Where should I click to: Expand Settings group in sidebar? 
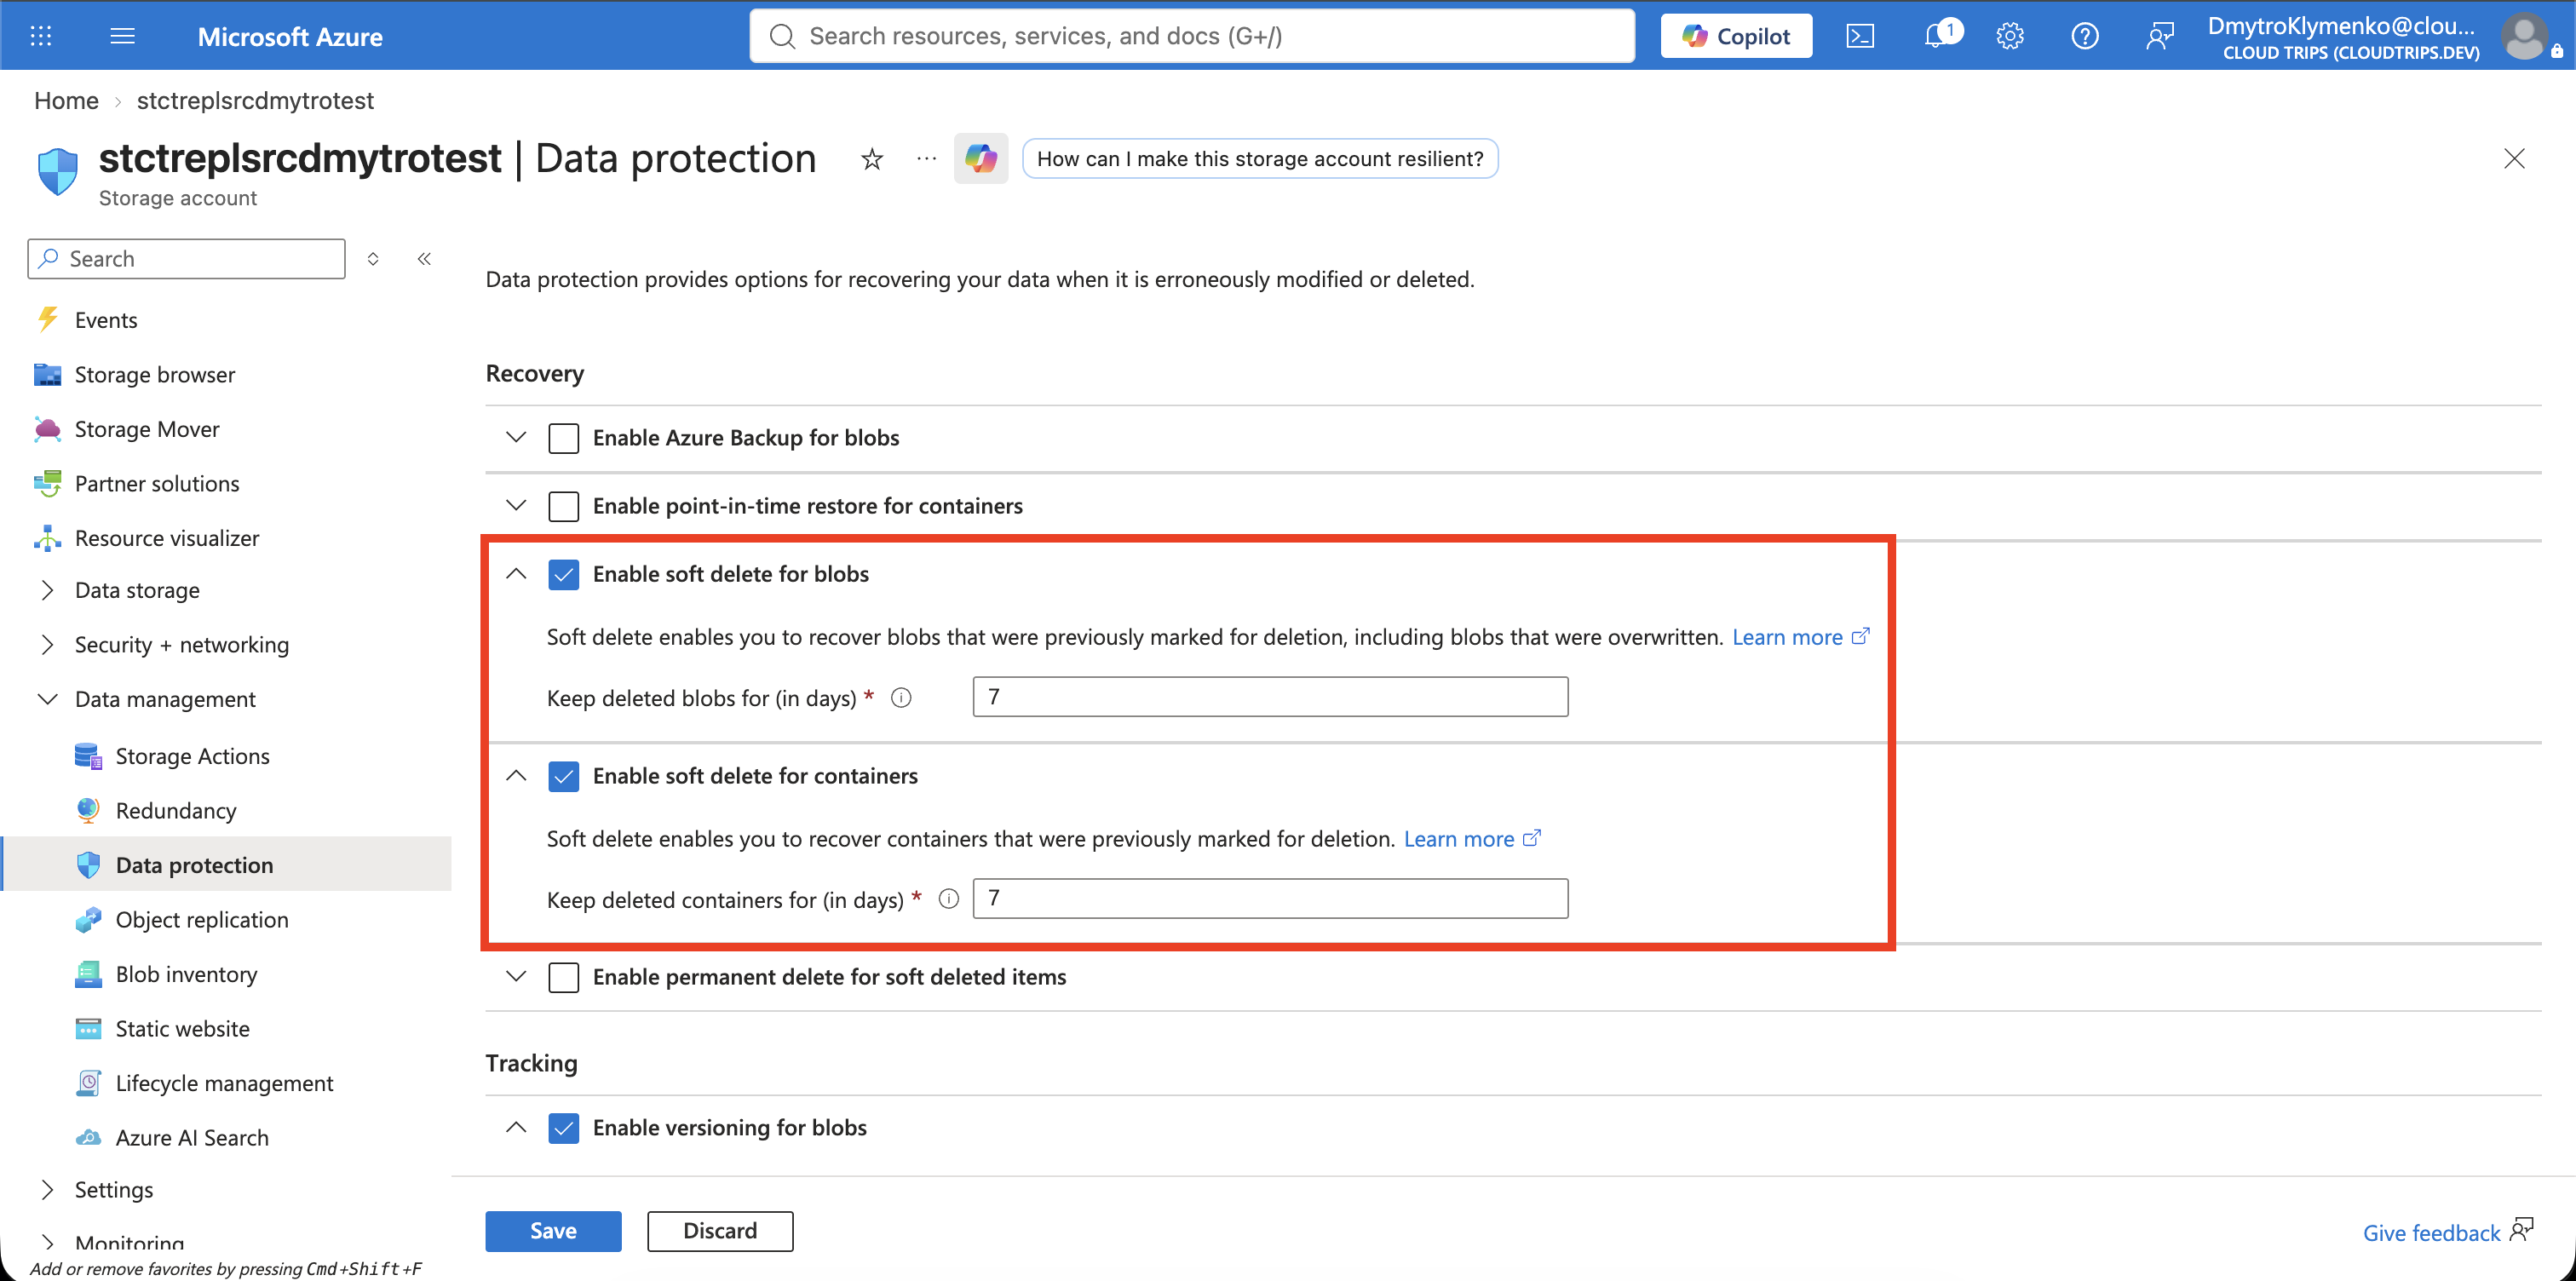point(47,1190)
